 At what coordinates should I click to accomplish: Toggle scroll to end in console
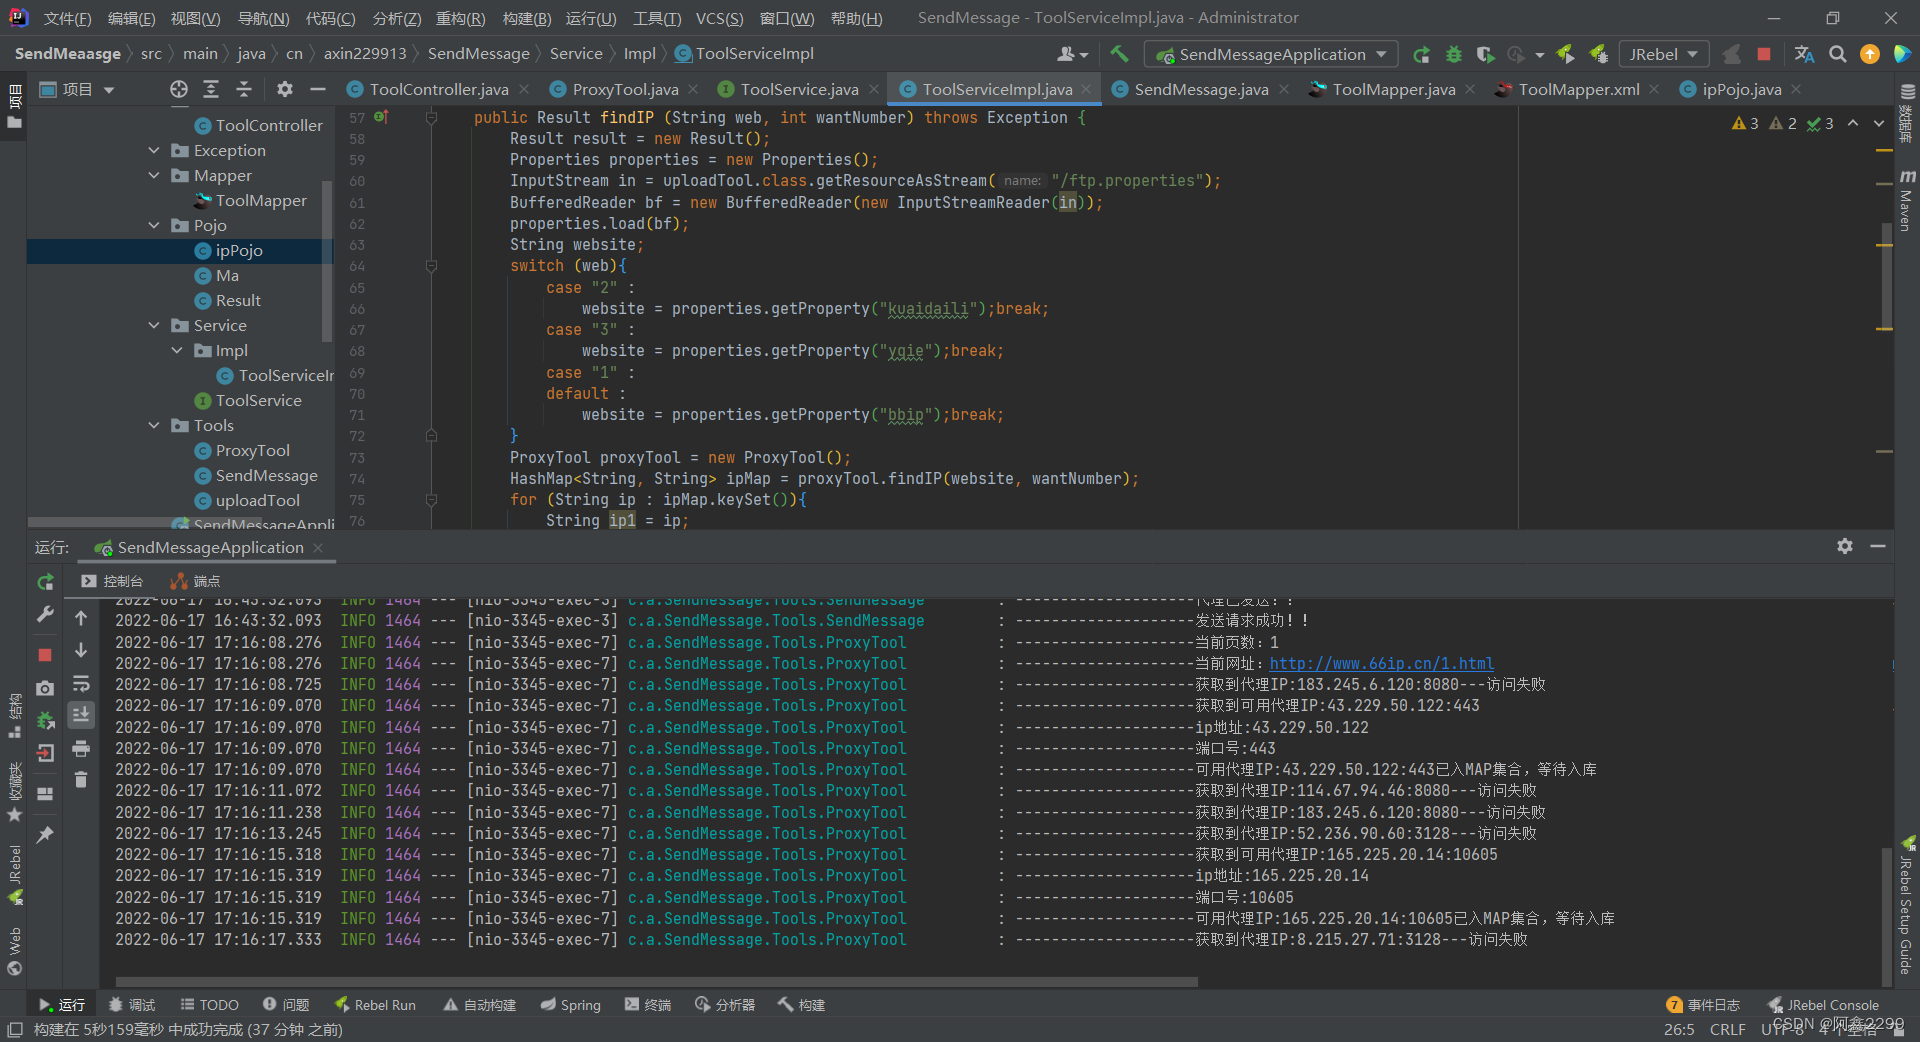click(x=81, y=715)
